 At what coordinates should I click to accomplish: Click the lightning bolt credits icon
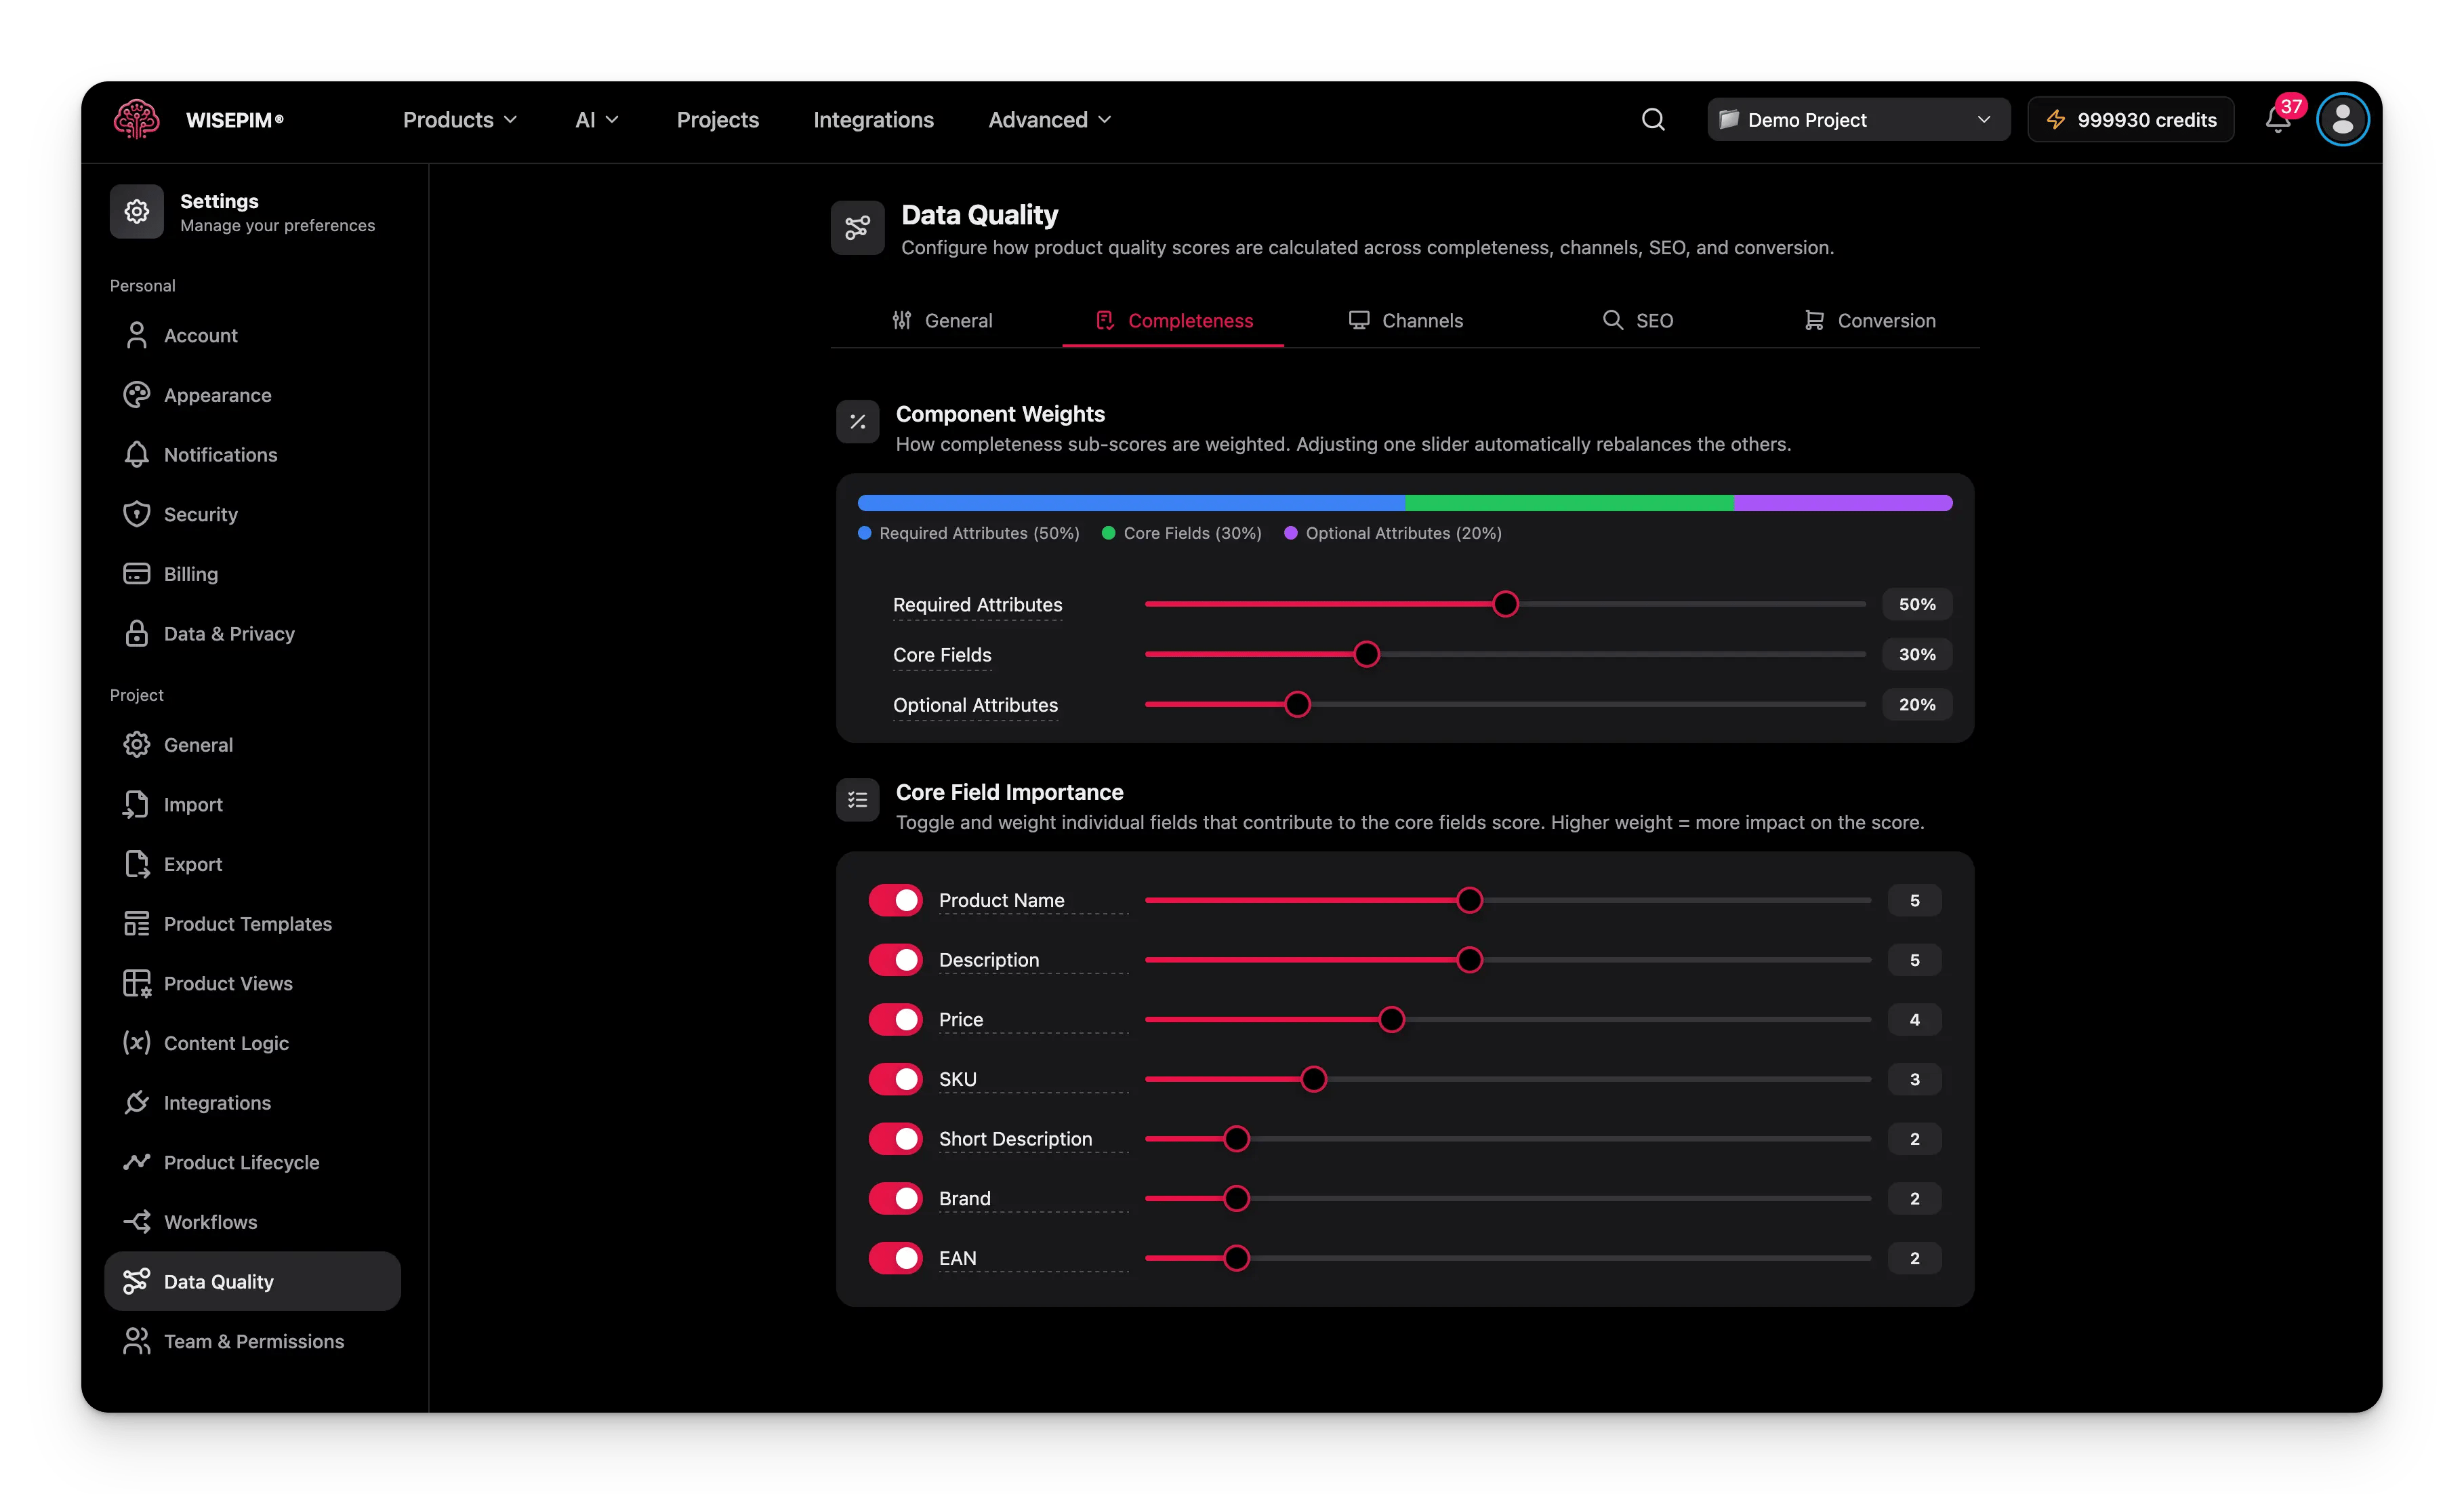2056,120
